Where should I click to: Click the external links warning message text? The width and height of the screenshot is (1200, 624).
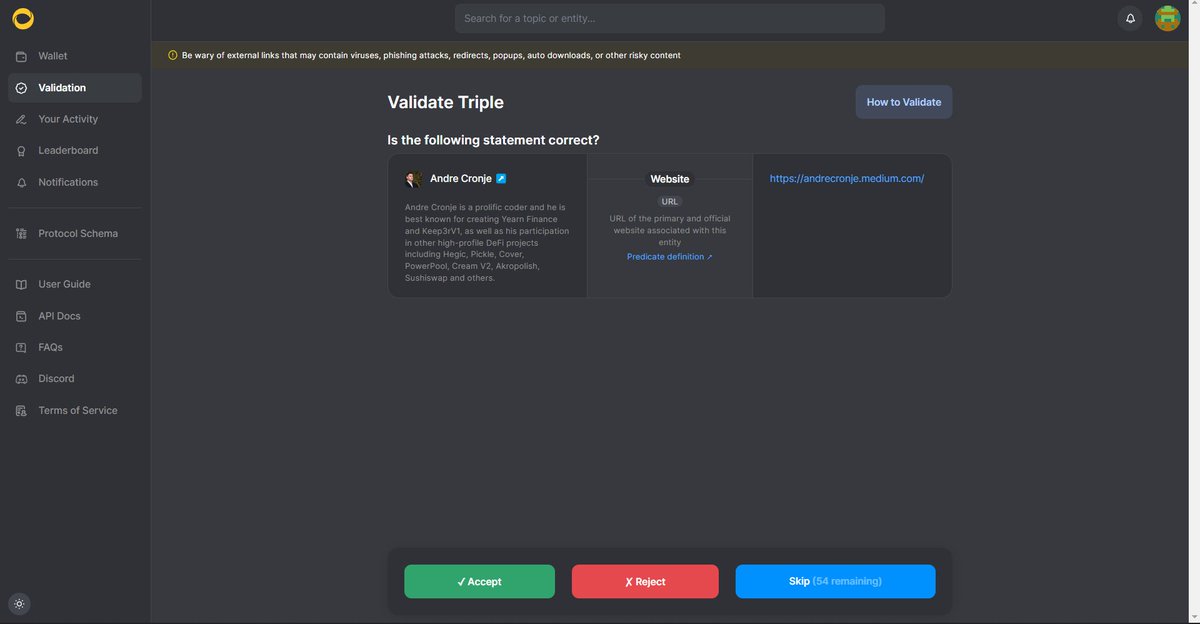431,55
